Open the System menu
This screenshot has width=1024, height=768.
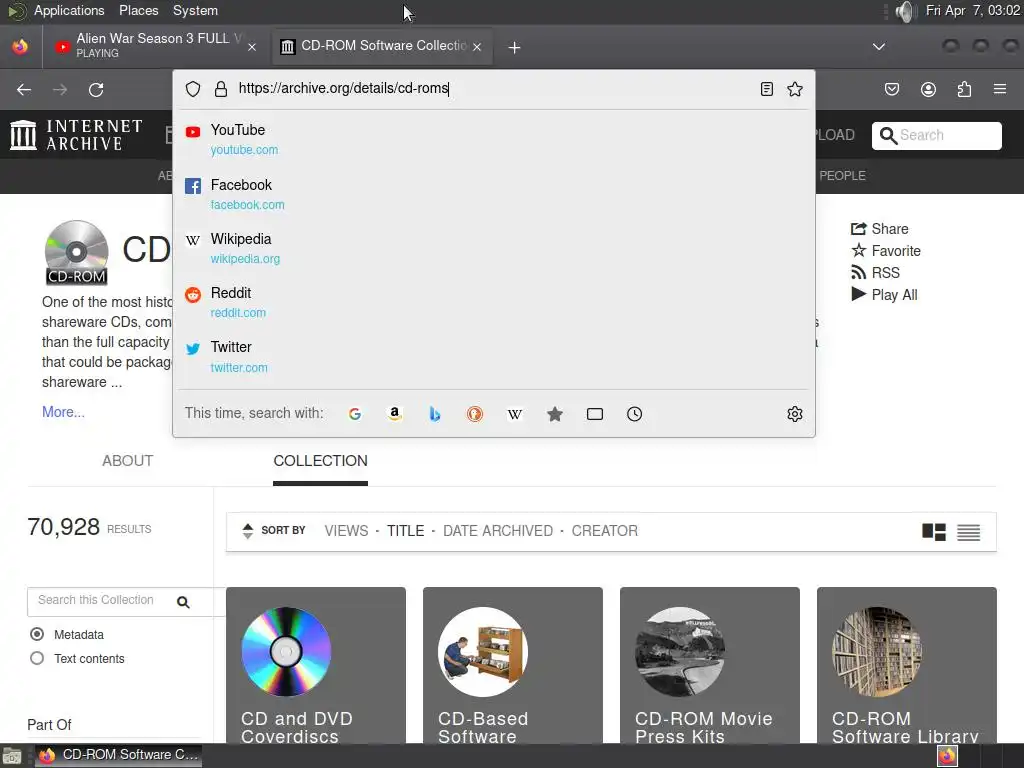(x=195, y=10)
